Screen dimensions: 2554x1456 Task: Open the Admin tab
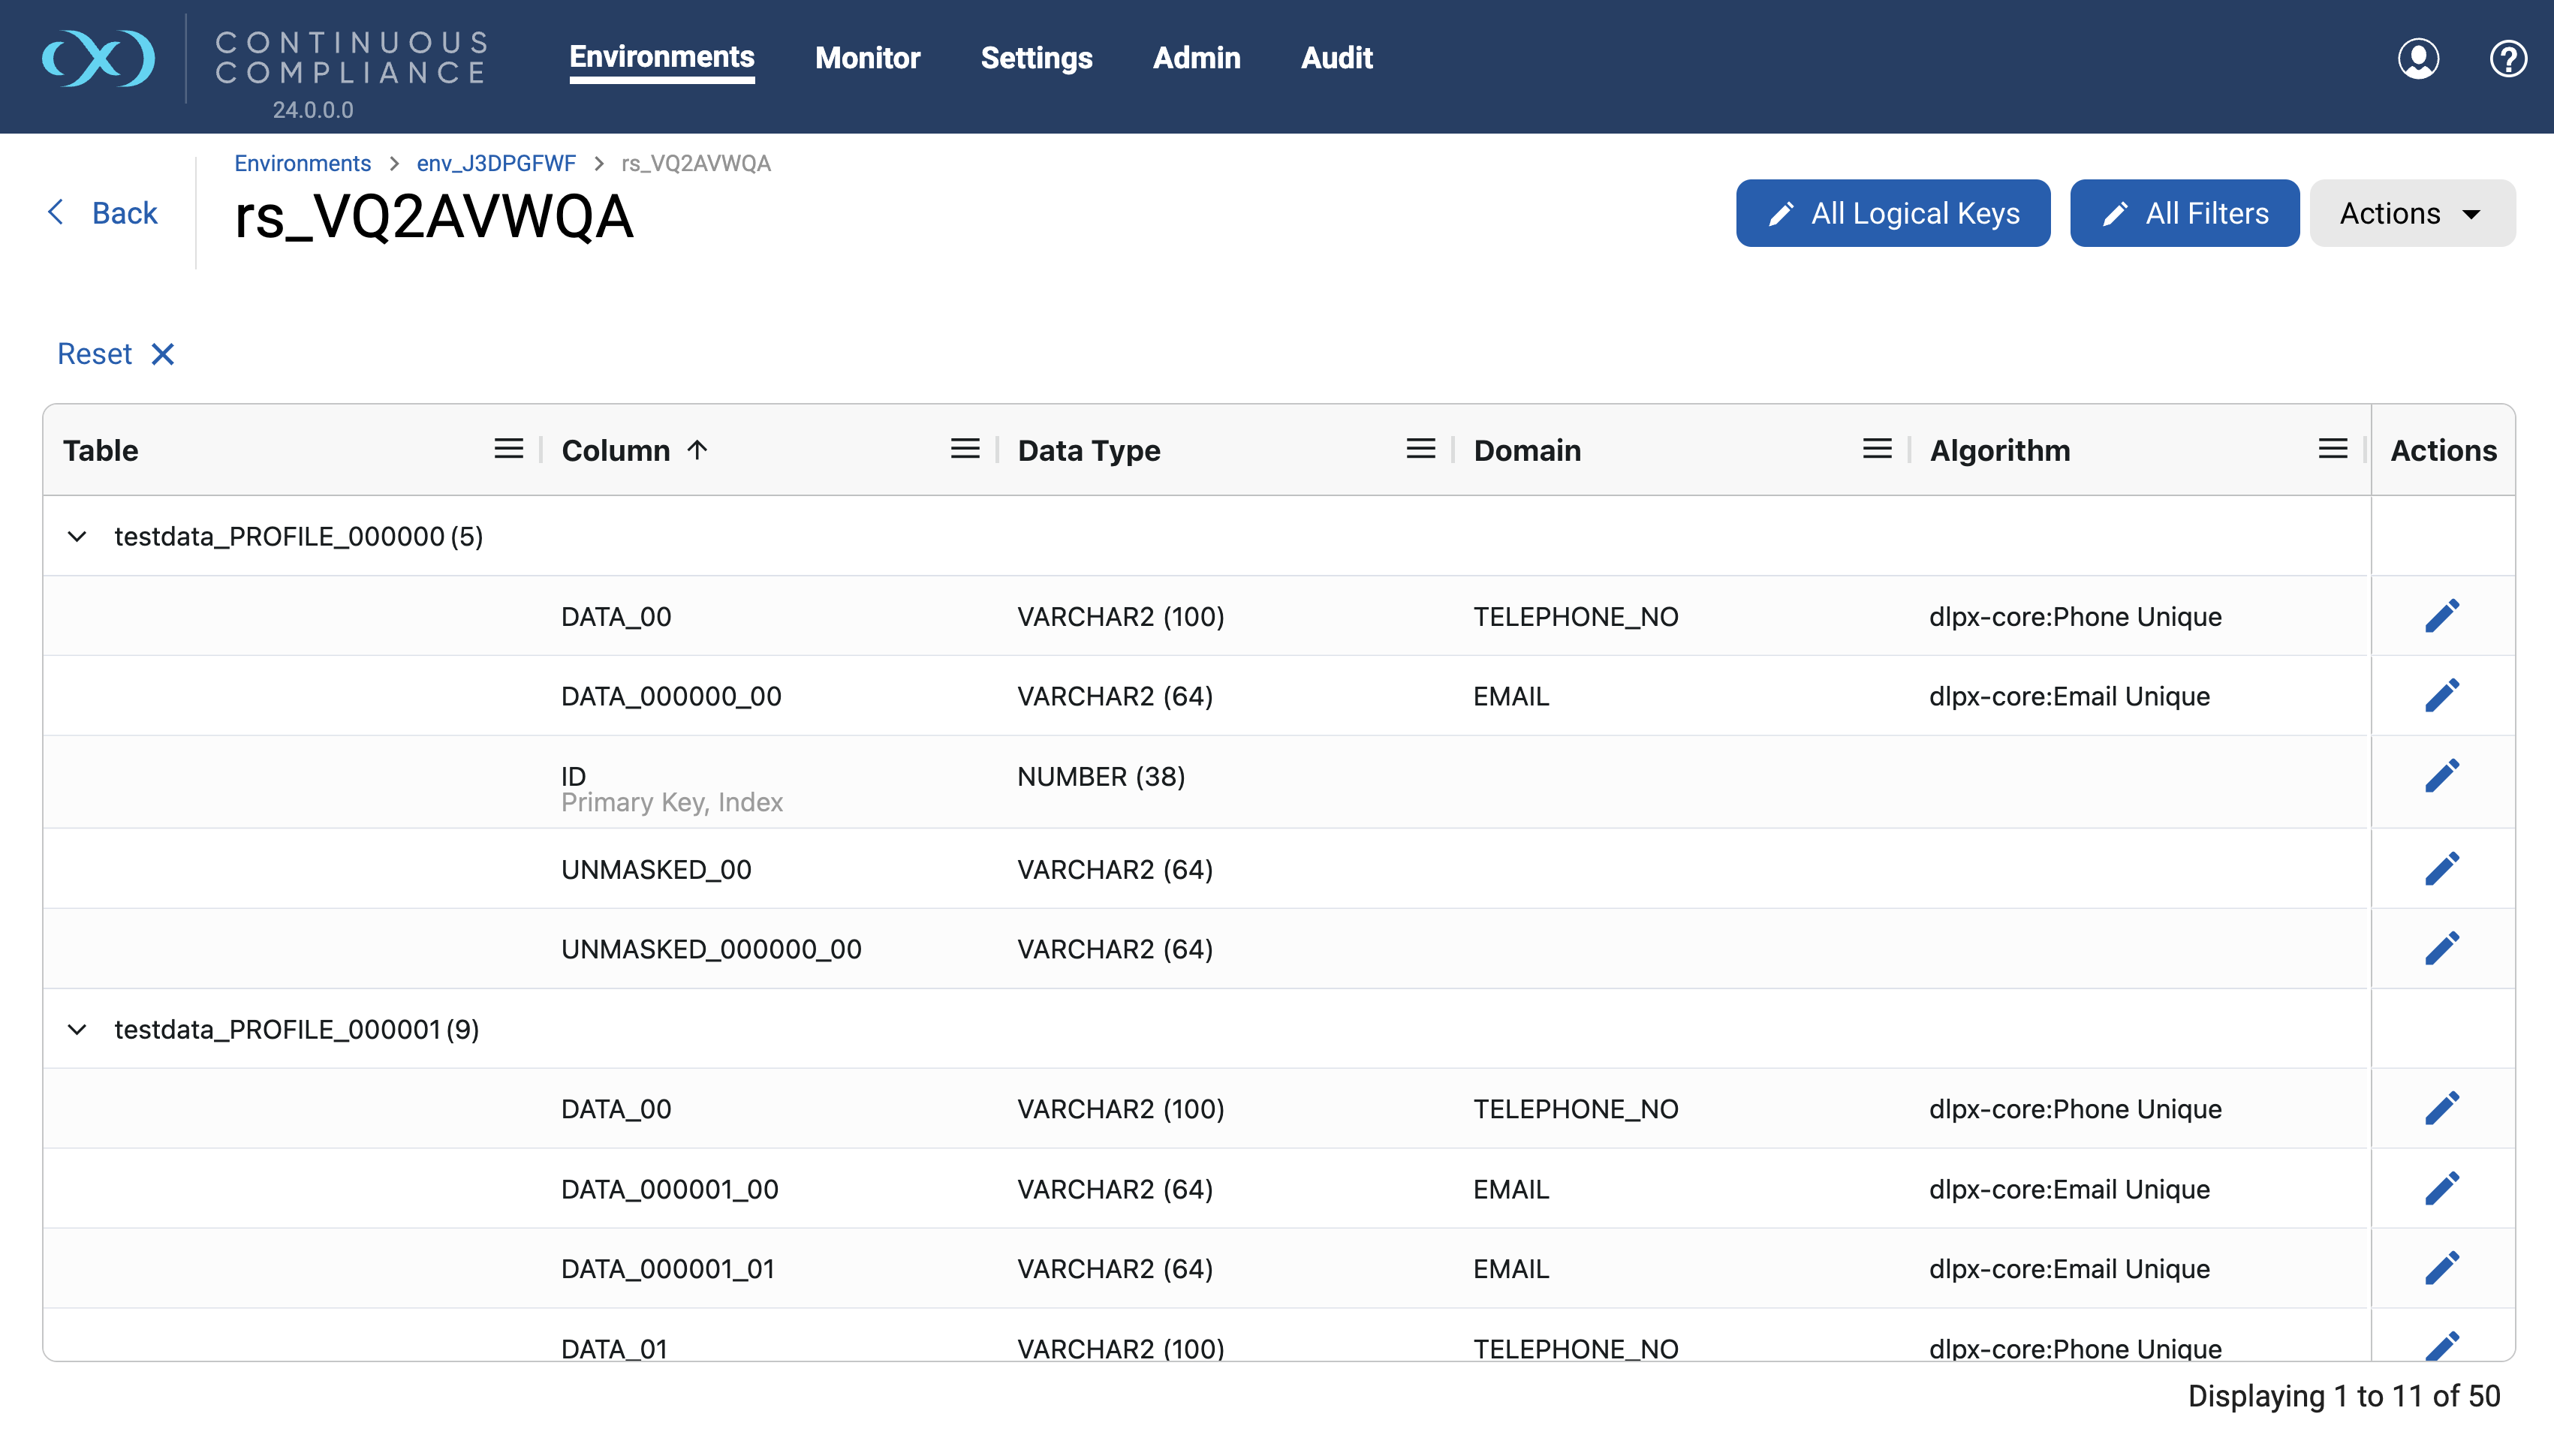(1196, 58)
